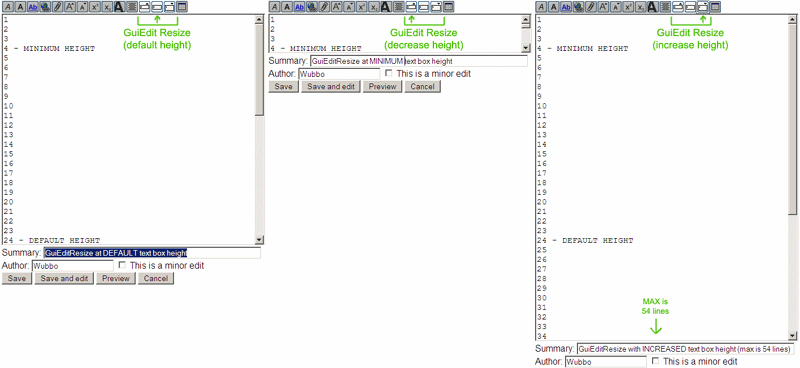Click the bold icon in the minimum-height editor toolbar
Screen dimensions: 800x368
coord(287,7)
